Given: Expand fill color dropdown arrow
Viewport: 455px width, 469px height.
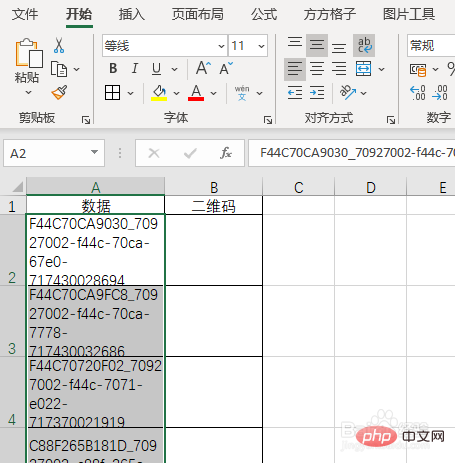Looking at the screenshot, I should click(176, 93).
